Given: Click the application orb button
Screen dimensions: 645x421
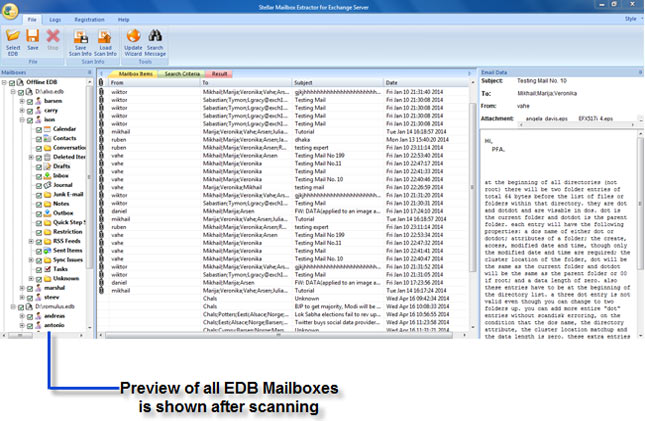Looking at the screenshot, I should pos(10,11).
